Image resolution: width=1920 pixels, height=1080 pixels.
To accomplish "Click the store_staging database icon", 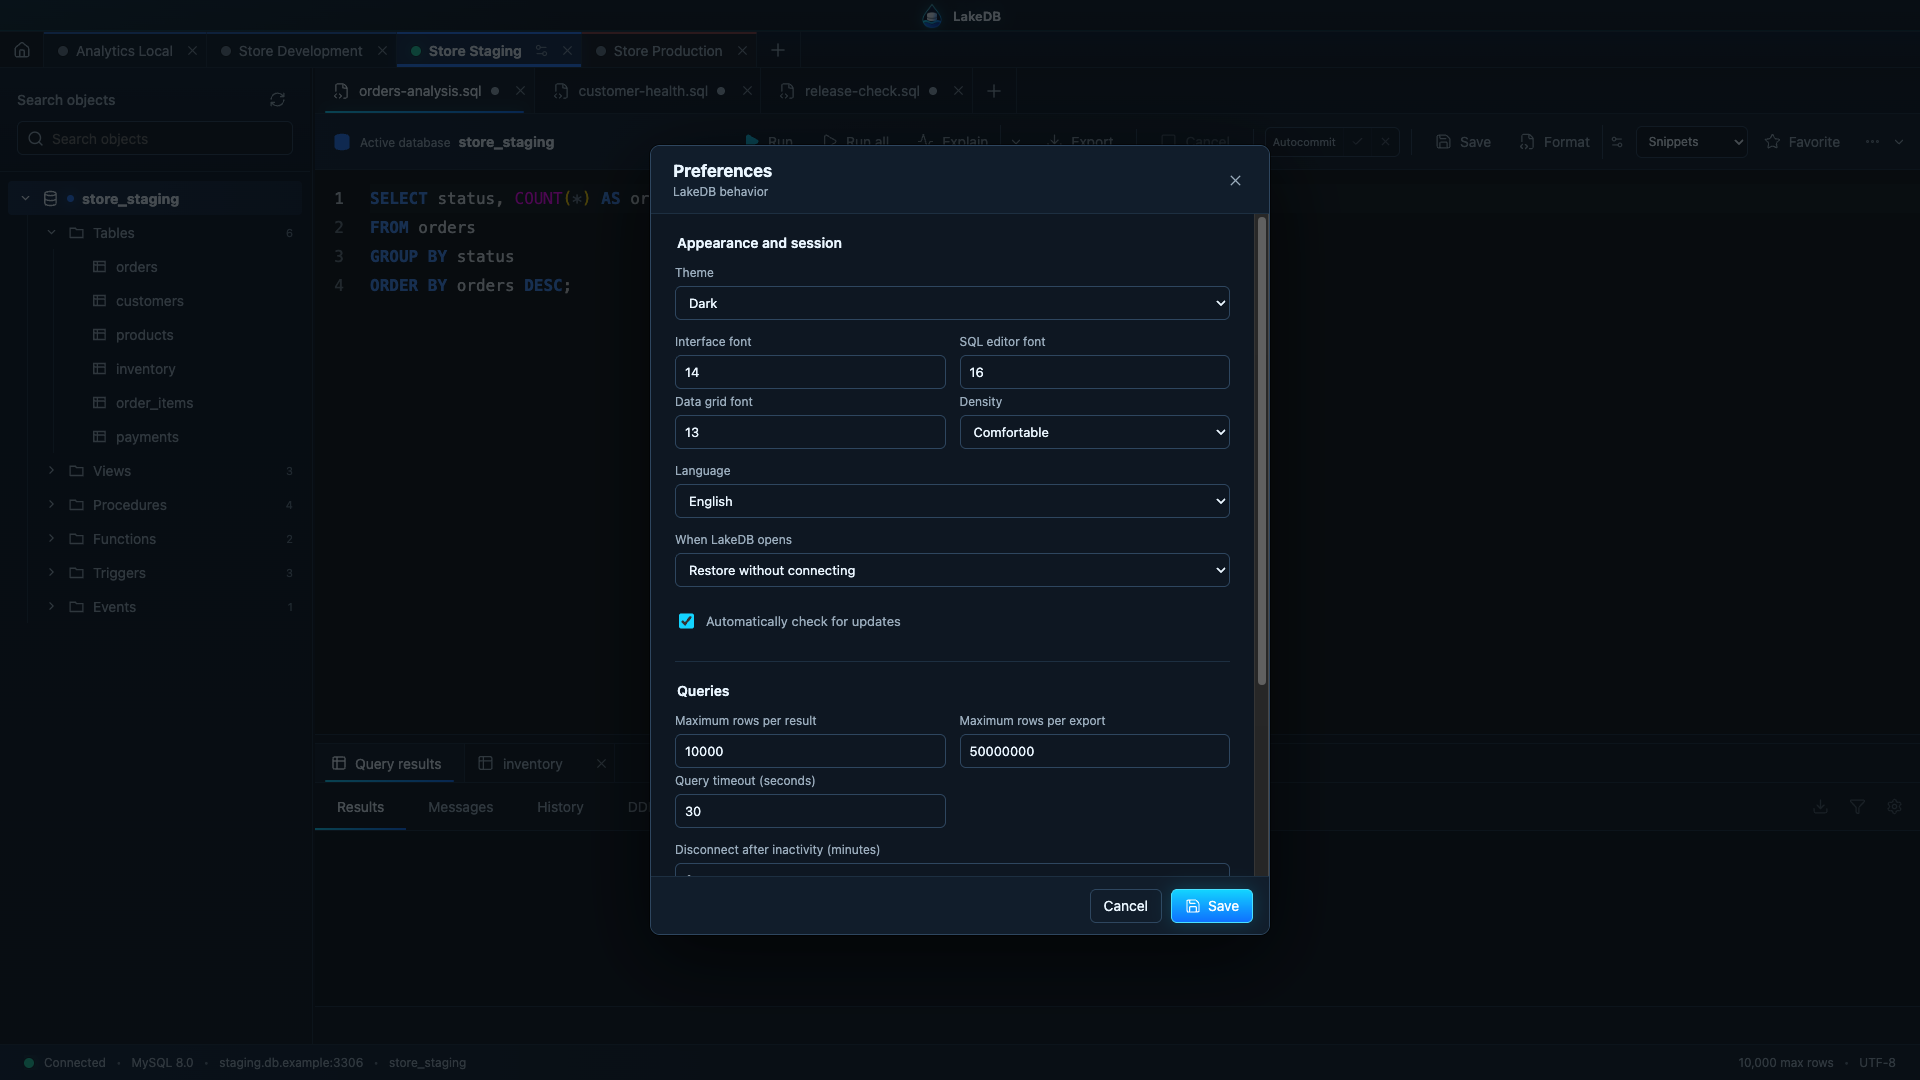I will [x=50, y=199].
